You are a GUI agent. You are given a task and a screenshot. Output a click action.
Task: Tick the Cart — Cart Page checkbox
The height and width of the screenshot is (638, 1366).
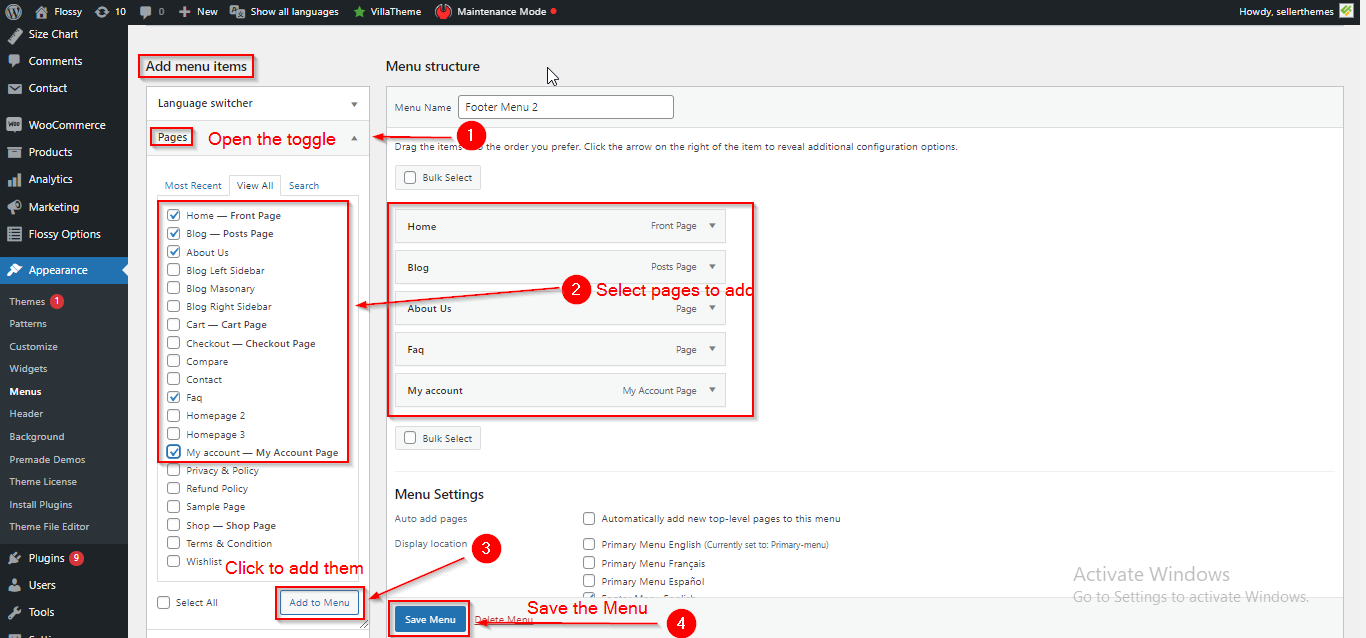pos(174,324)
